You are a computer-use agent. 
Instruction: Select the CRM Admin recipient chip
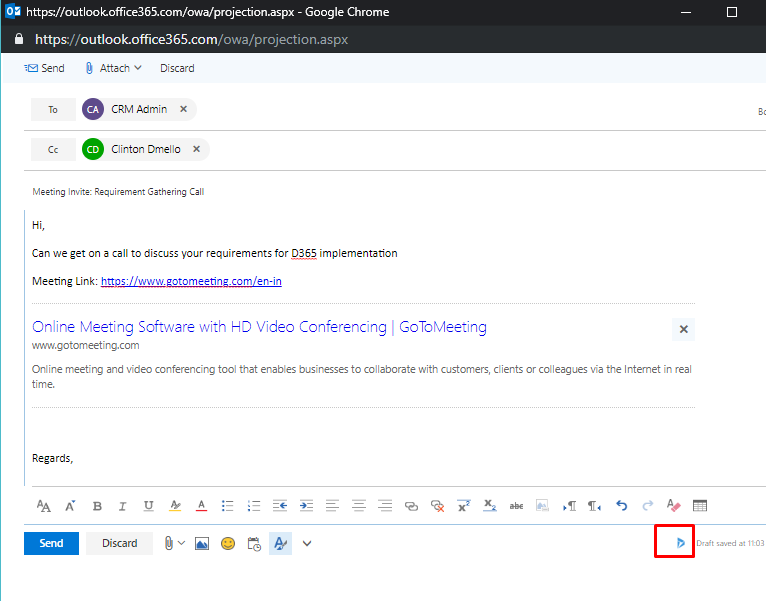click(139, 109)
